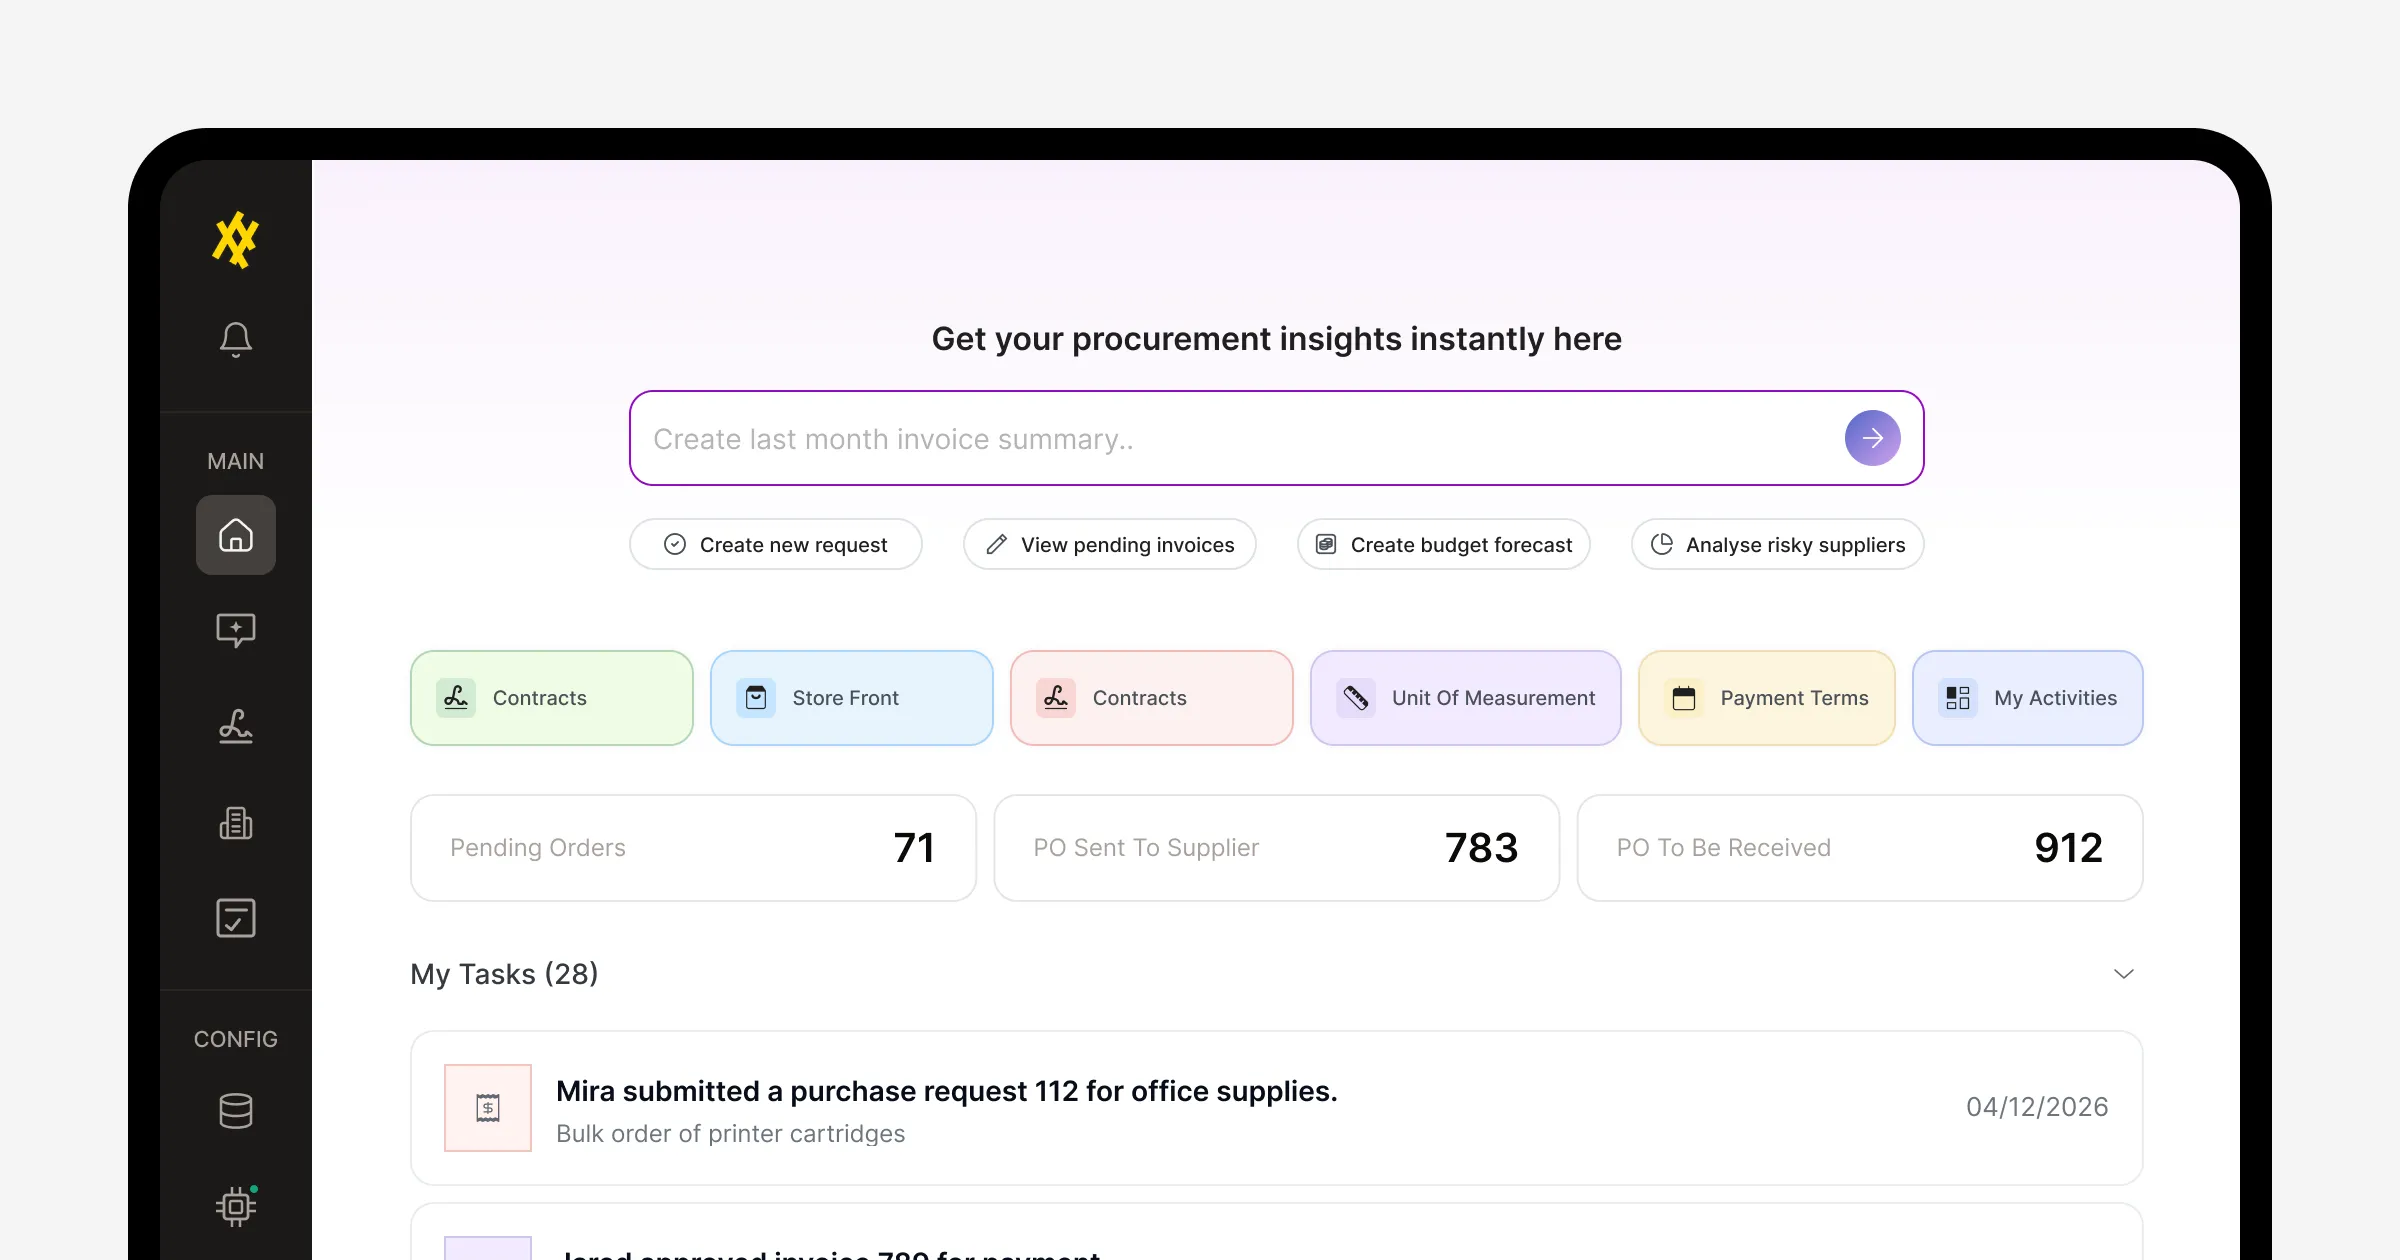This screenshot has width=2400, height=1260.
Task: Open the notifications bell icon
Action: click(x=235, y=339)
